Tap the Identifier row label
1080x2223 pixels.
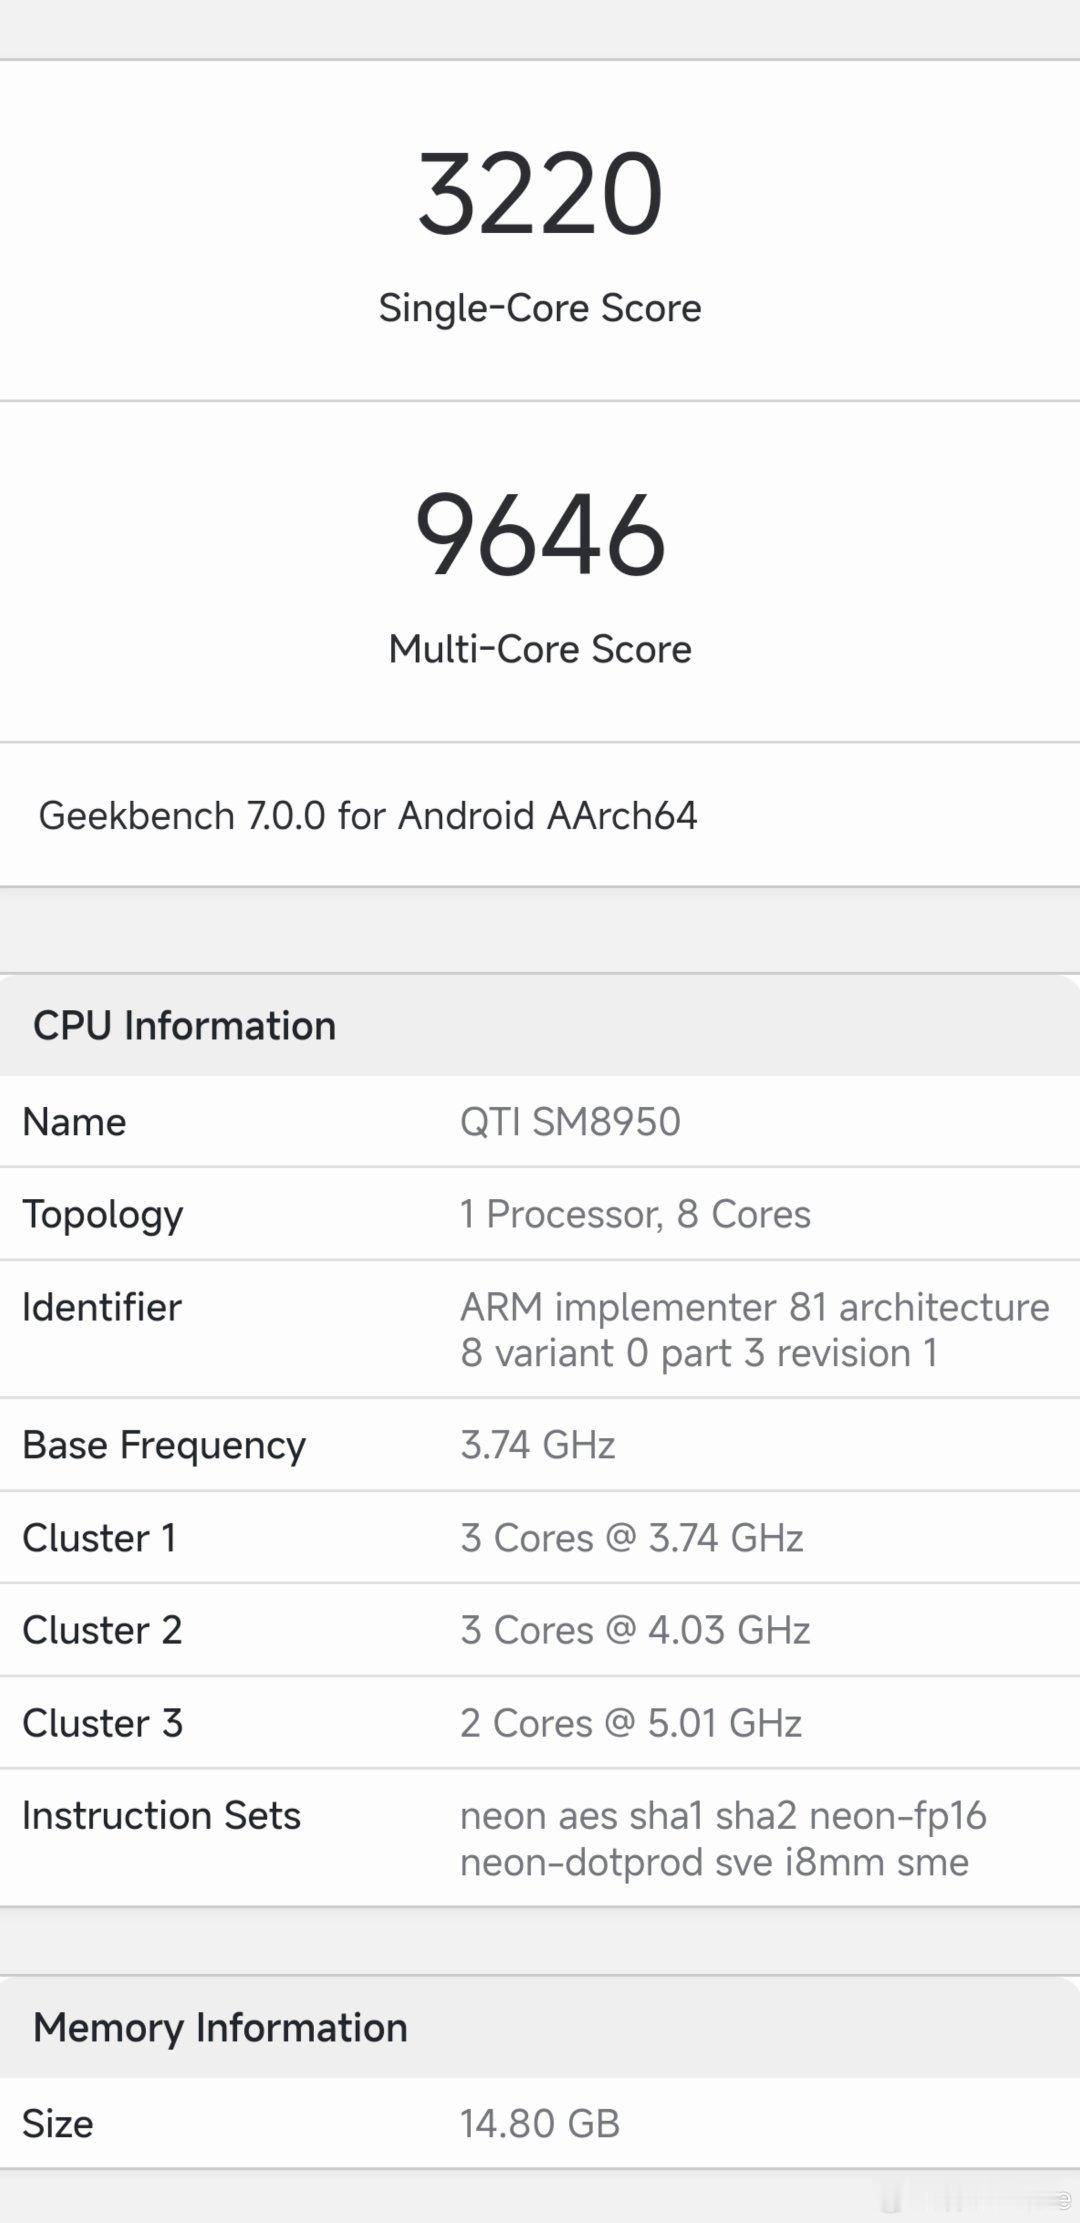(x=102, y=1308)
